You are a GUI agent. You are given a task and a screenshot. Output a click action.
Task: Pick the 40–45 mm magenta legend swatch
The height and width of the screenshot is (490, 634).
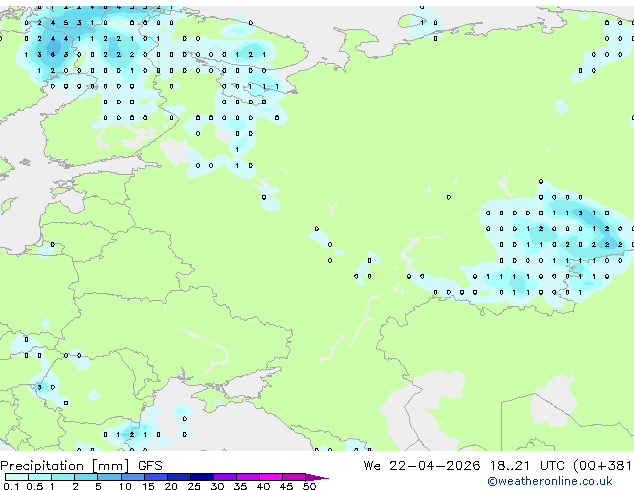(x=271, y=477)
